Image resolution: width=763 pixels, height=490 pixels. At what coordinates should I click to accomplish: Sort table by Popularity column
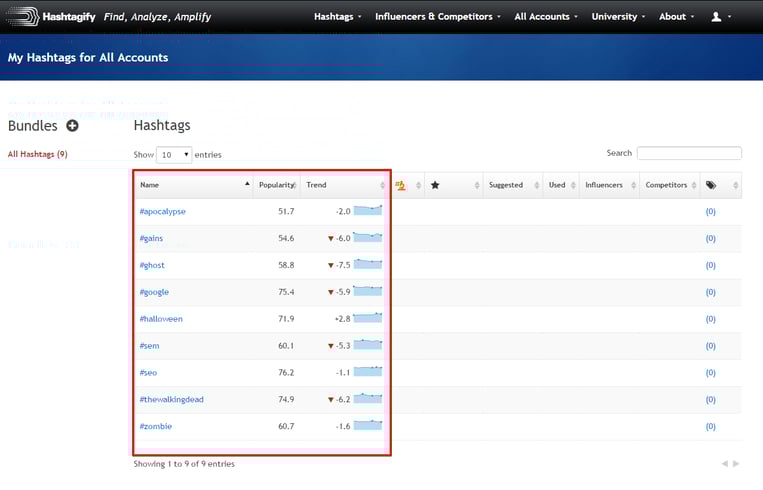tap(276, 185)
